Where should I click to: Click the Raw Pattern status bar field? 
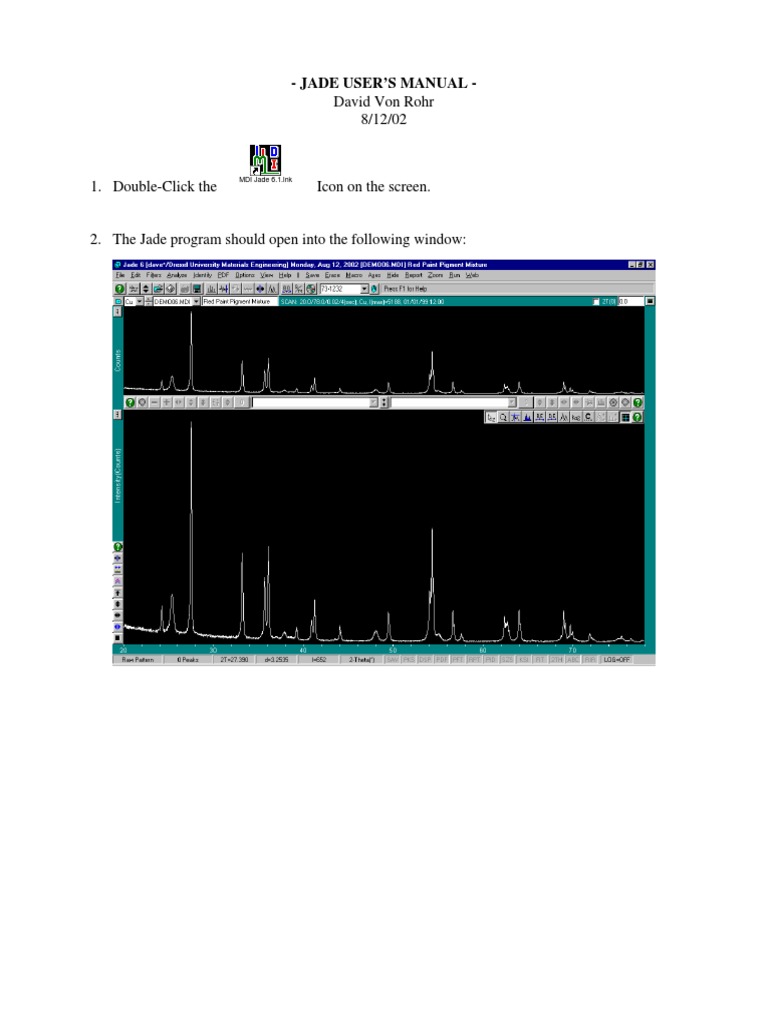point(137,660)
